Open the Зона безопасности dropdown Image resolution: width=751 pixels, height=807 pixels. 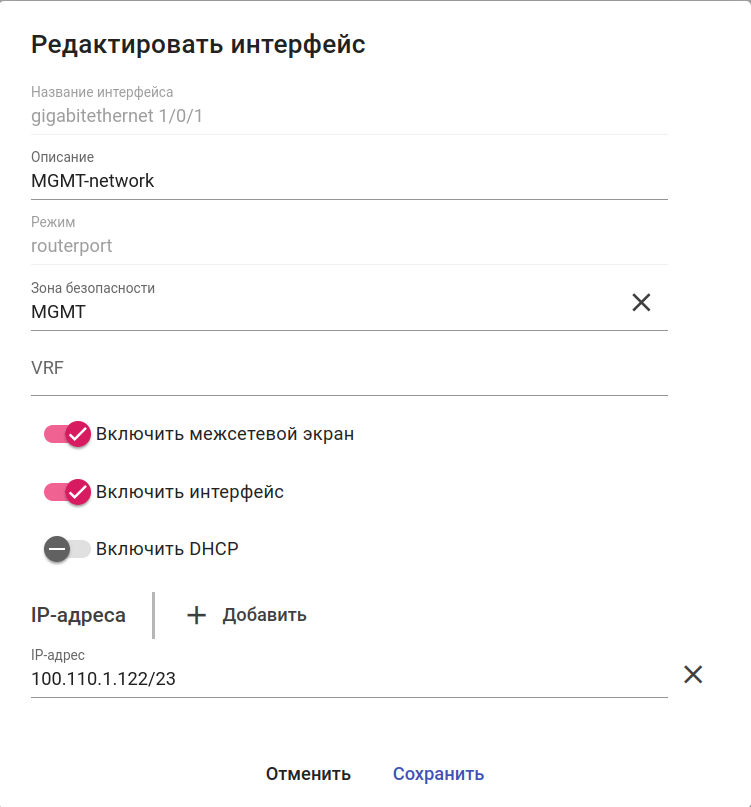tap(320, 312)
